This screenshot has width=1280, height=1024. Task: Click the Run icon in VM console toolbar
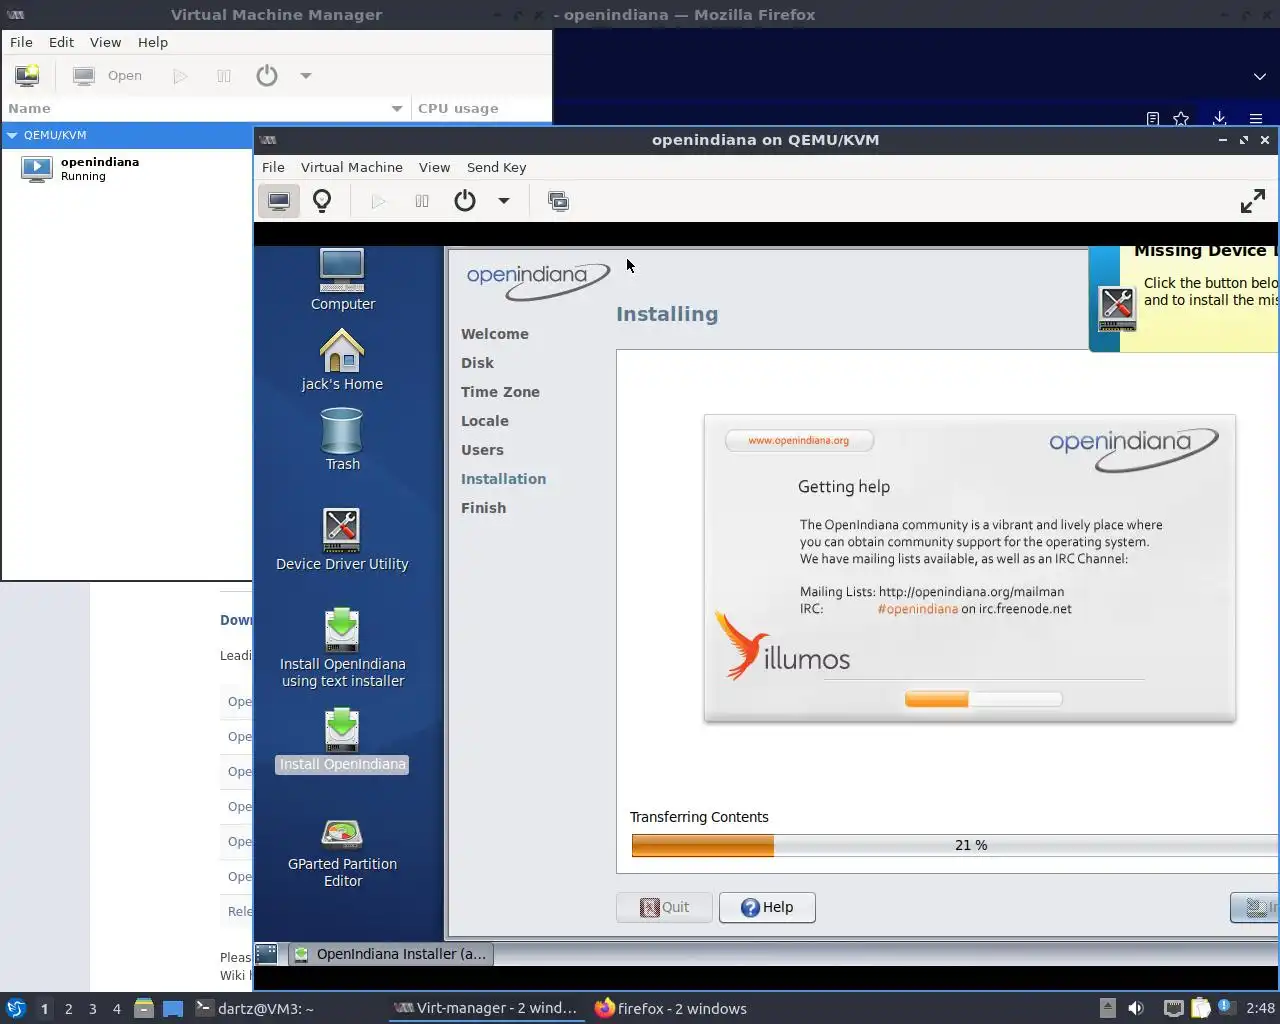[x=378, y=201]
